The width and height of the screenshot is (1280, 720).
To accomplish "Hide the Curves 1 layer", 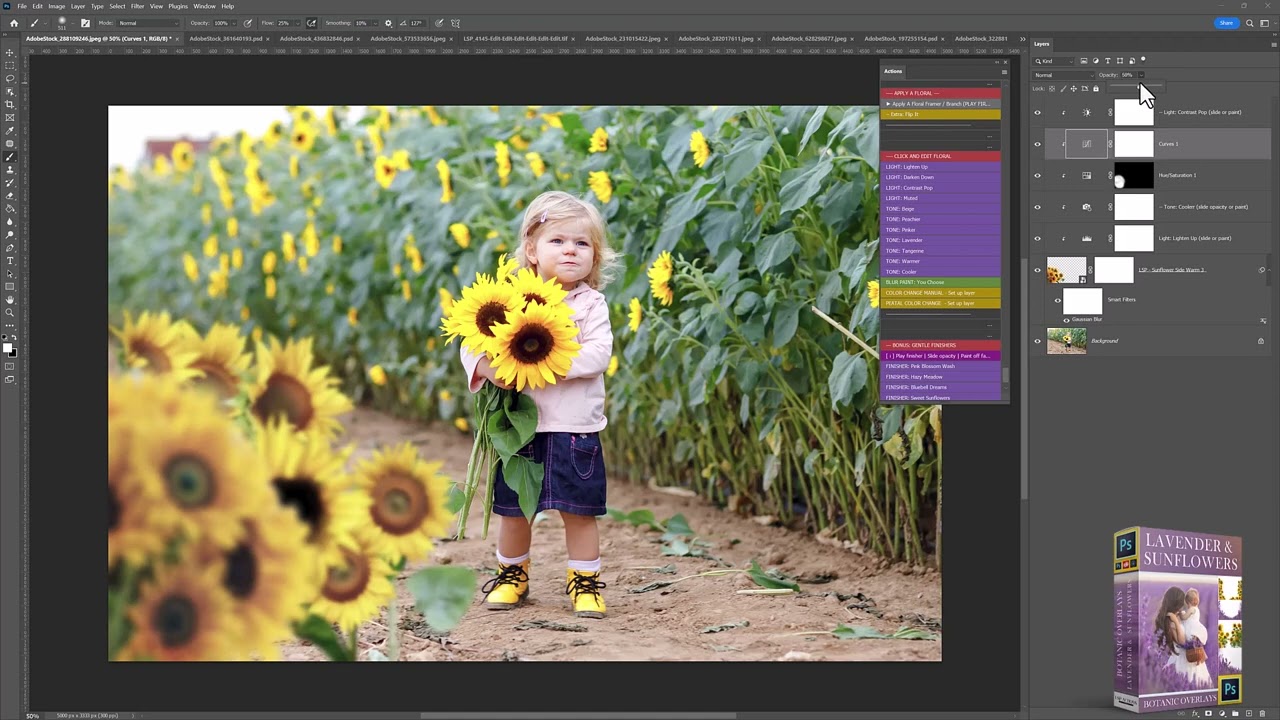I will [x=1037, y=144].
